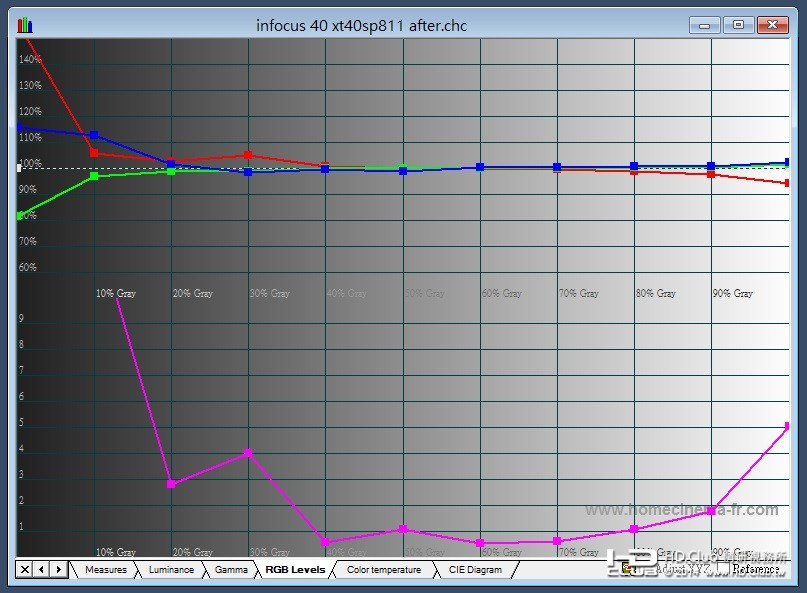Open the Measures tab

[106, 570]
